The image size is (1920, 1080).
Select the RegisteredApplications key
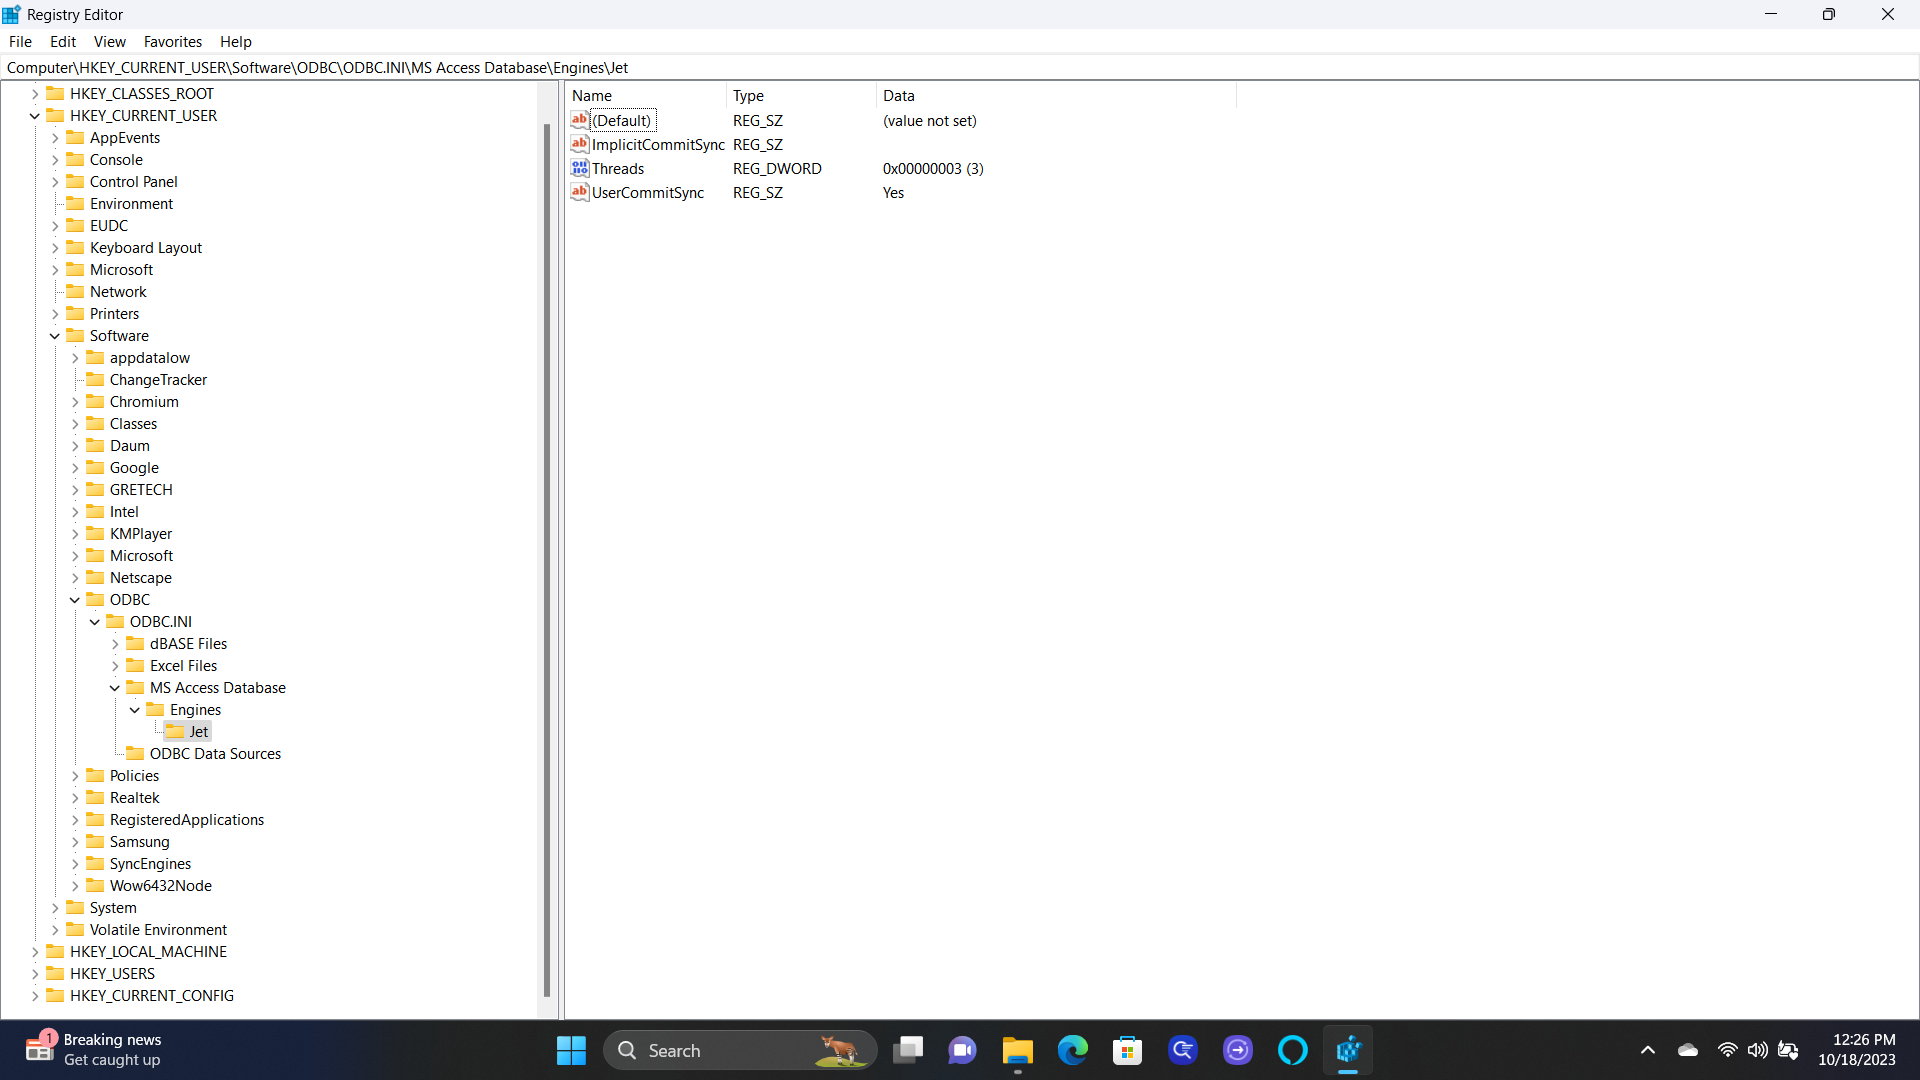(x=187, y=819)
